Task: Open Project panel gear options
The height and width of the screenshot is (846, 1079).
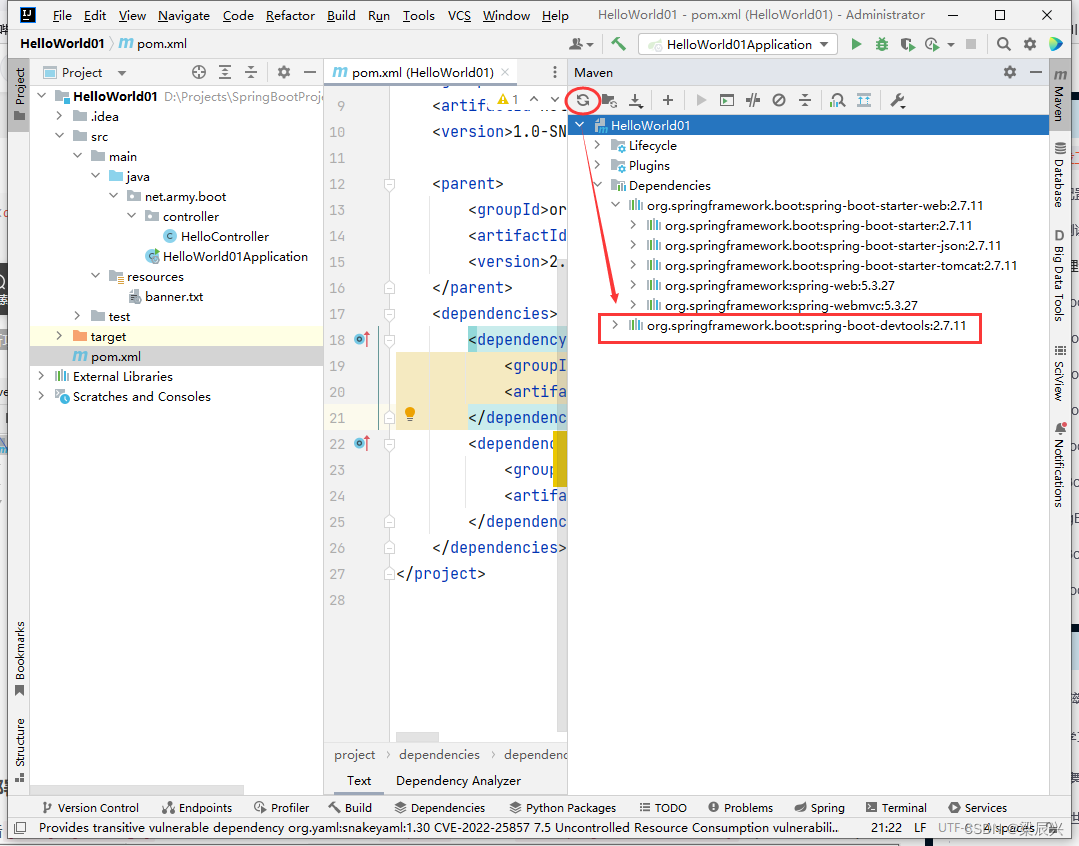Action: click(284, 72)
